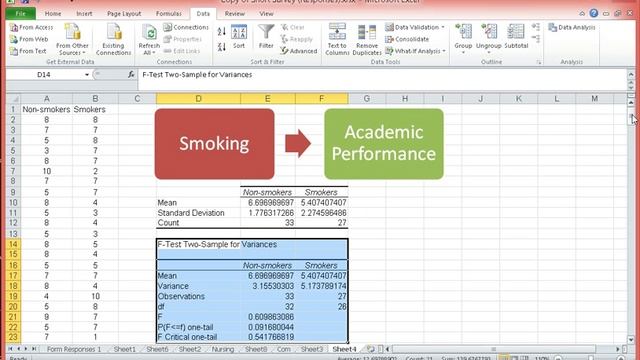The height and width of the screenshot is (360, 640).
Task: Go to last sheet tab arrow
Action: coord(34,349)
